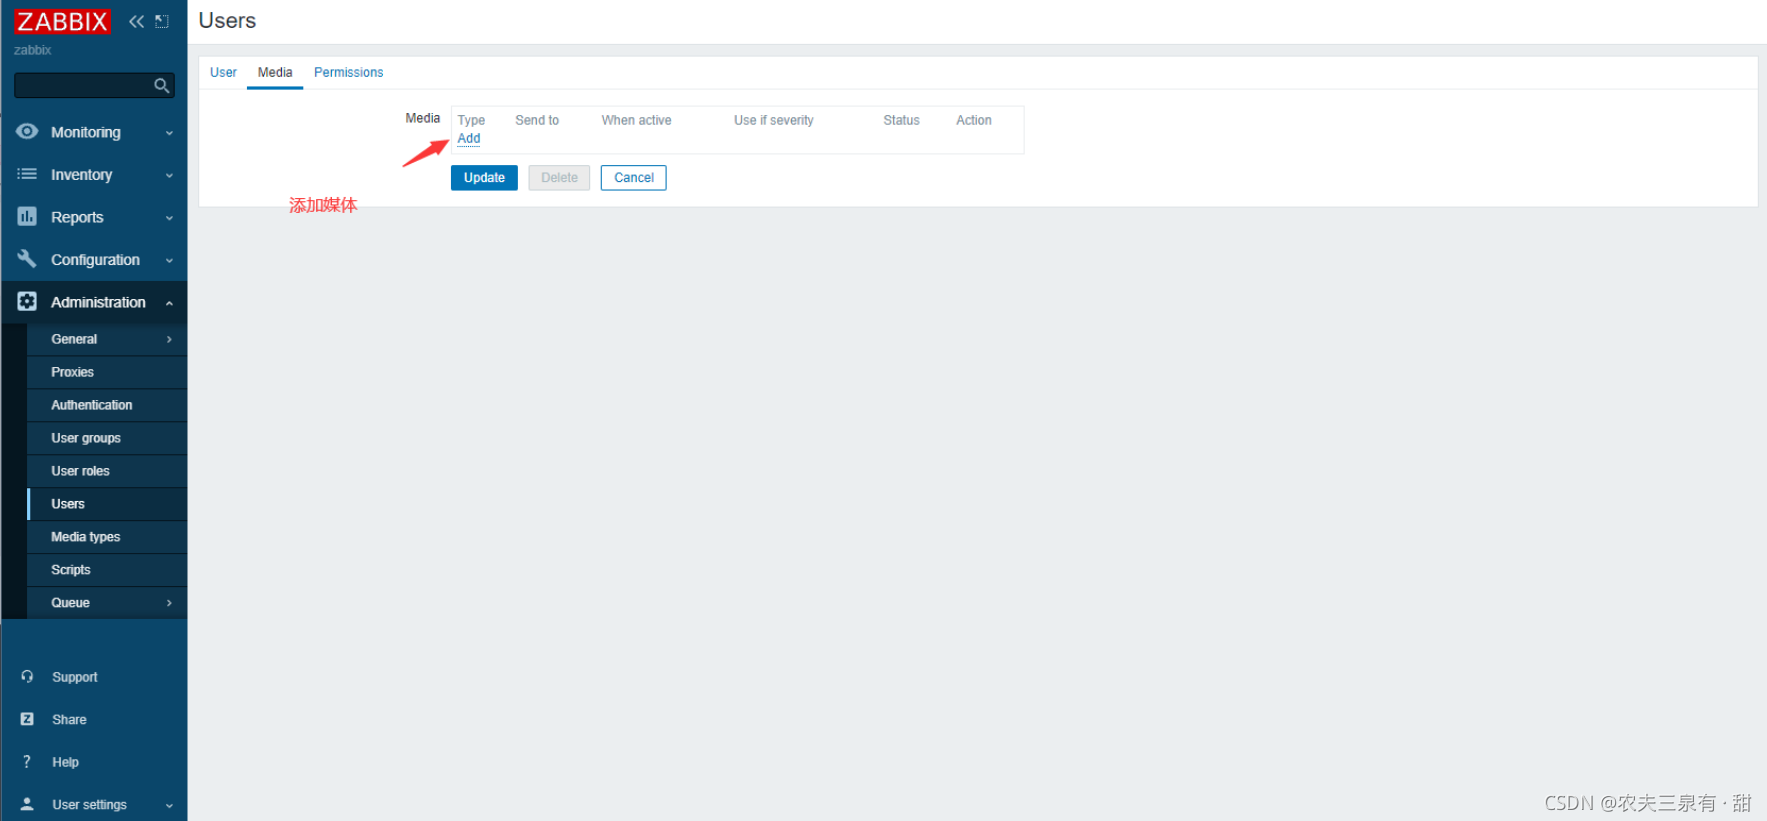Open the General submenu arrow
This screenshot has height=821, width=1767.
click(x=169, y=340)
